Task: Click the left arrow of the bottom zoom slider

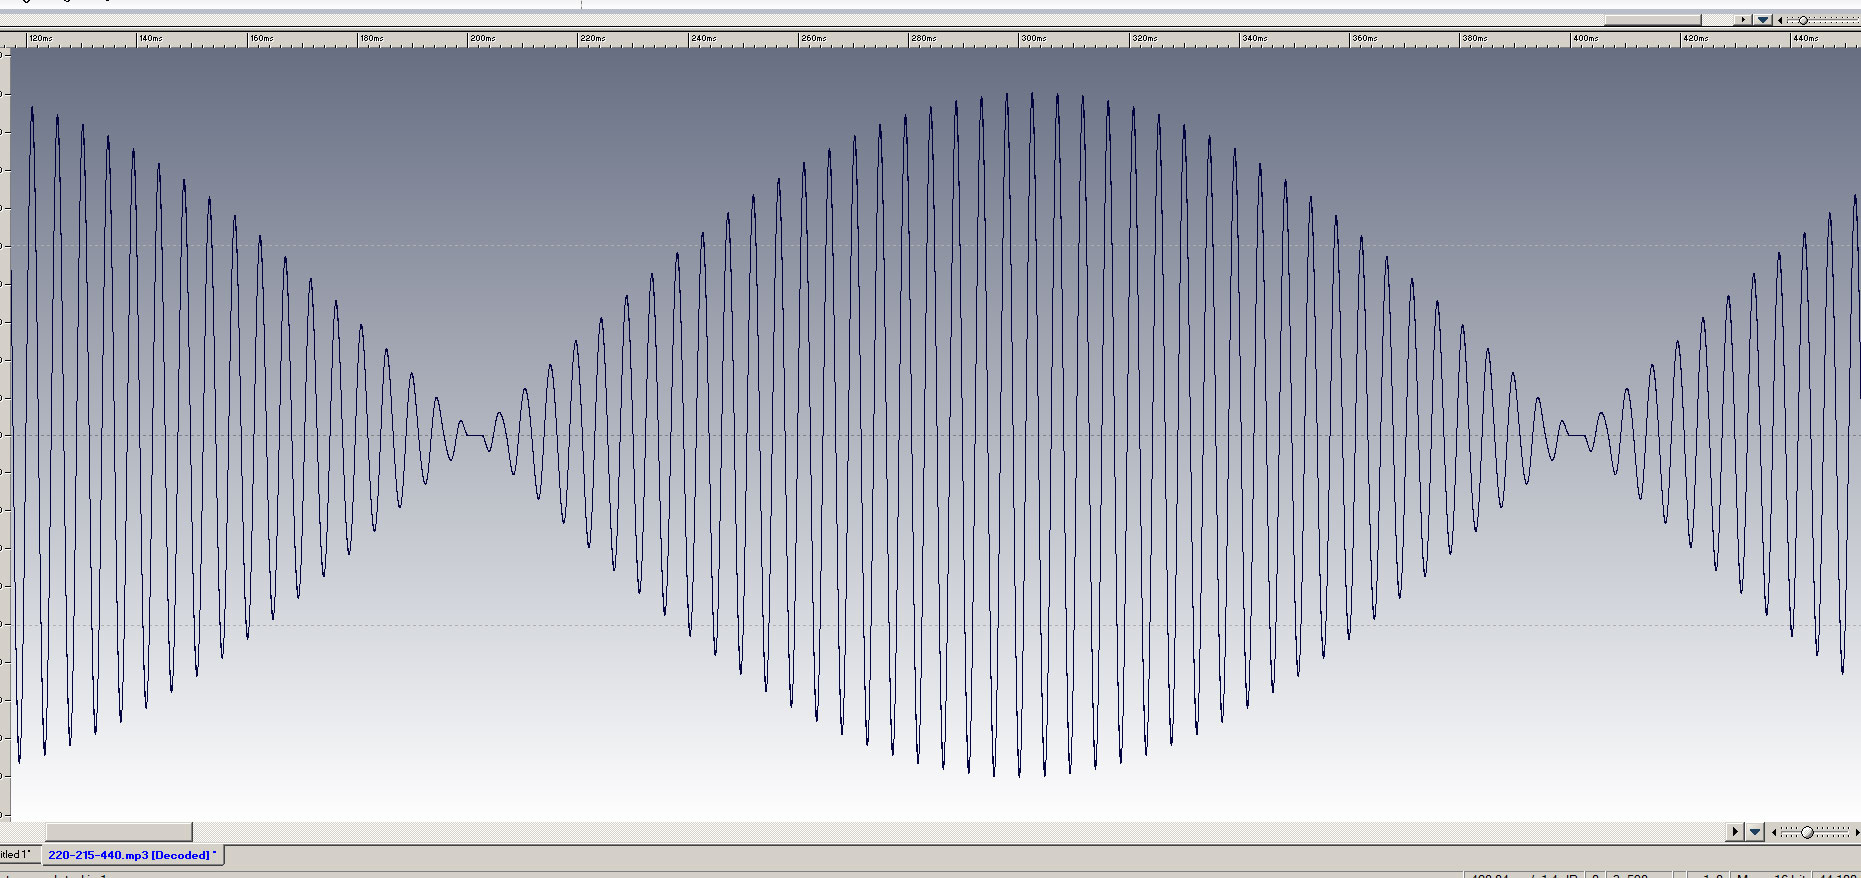Action: 1774,832
